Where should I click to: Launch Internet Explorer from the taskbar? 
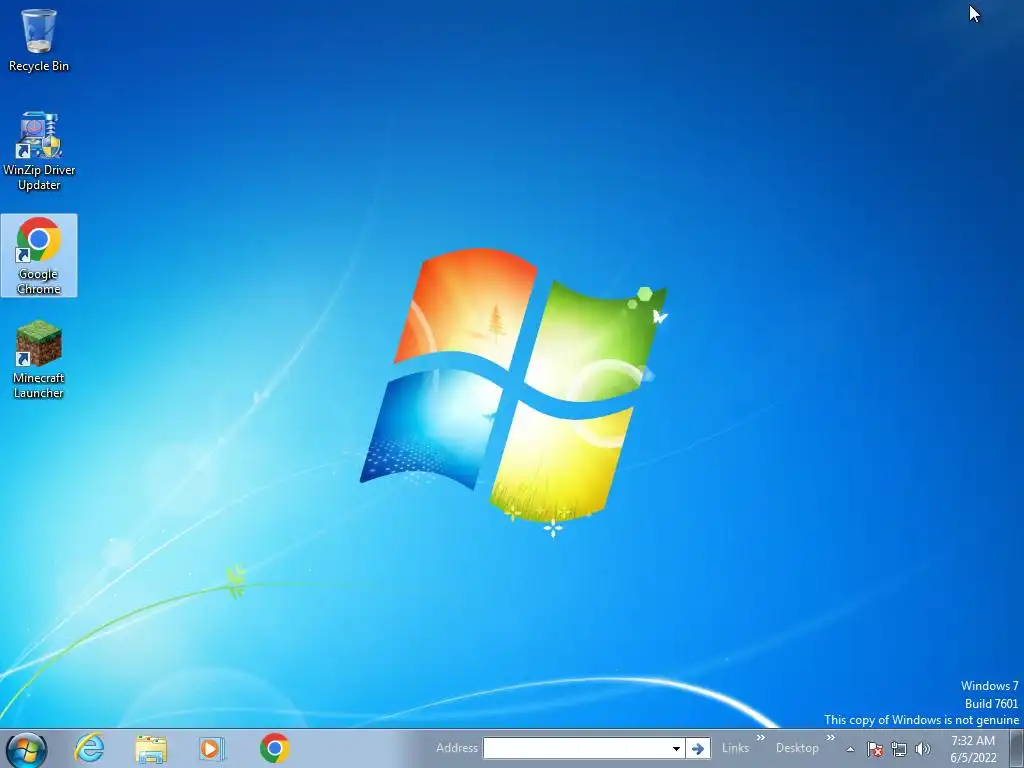89,748
